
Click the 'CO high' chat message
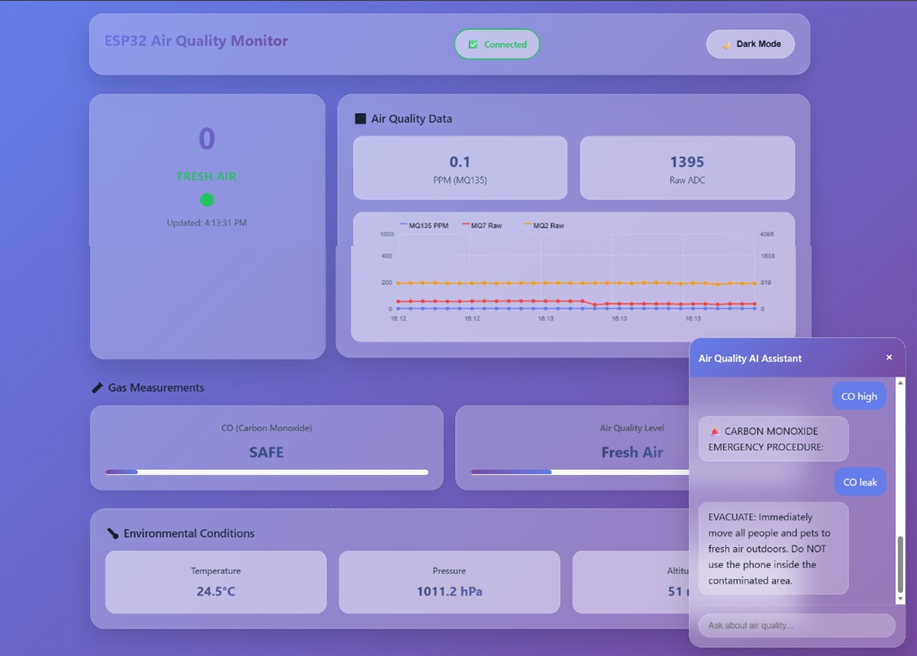pos(859,396)
